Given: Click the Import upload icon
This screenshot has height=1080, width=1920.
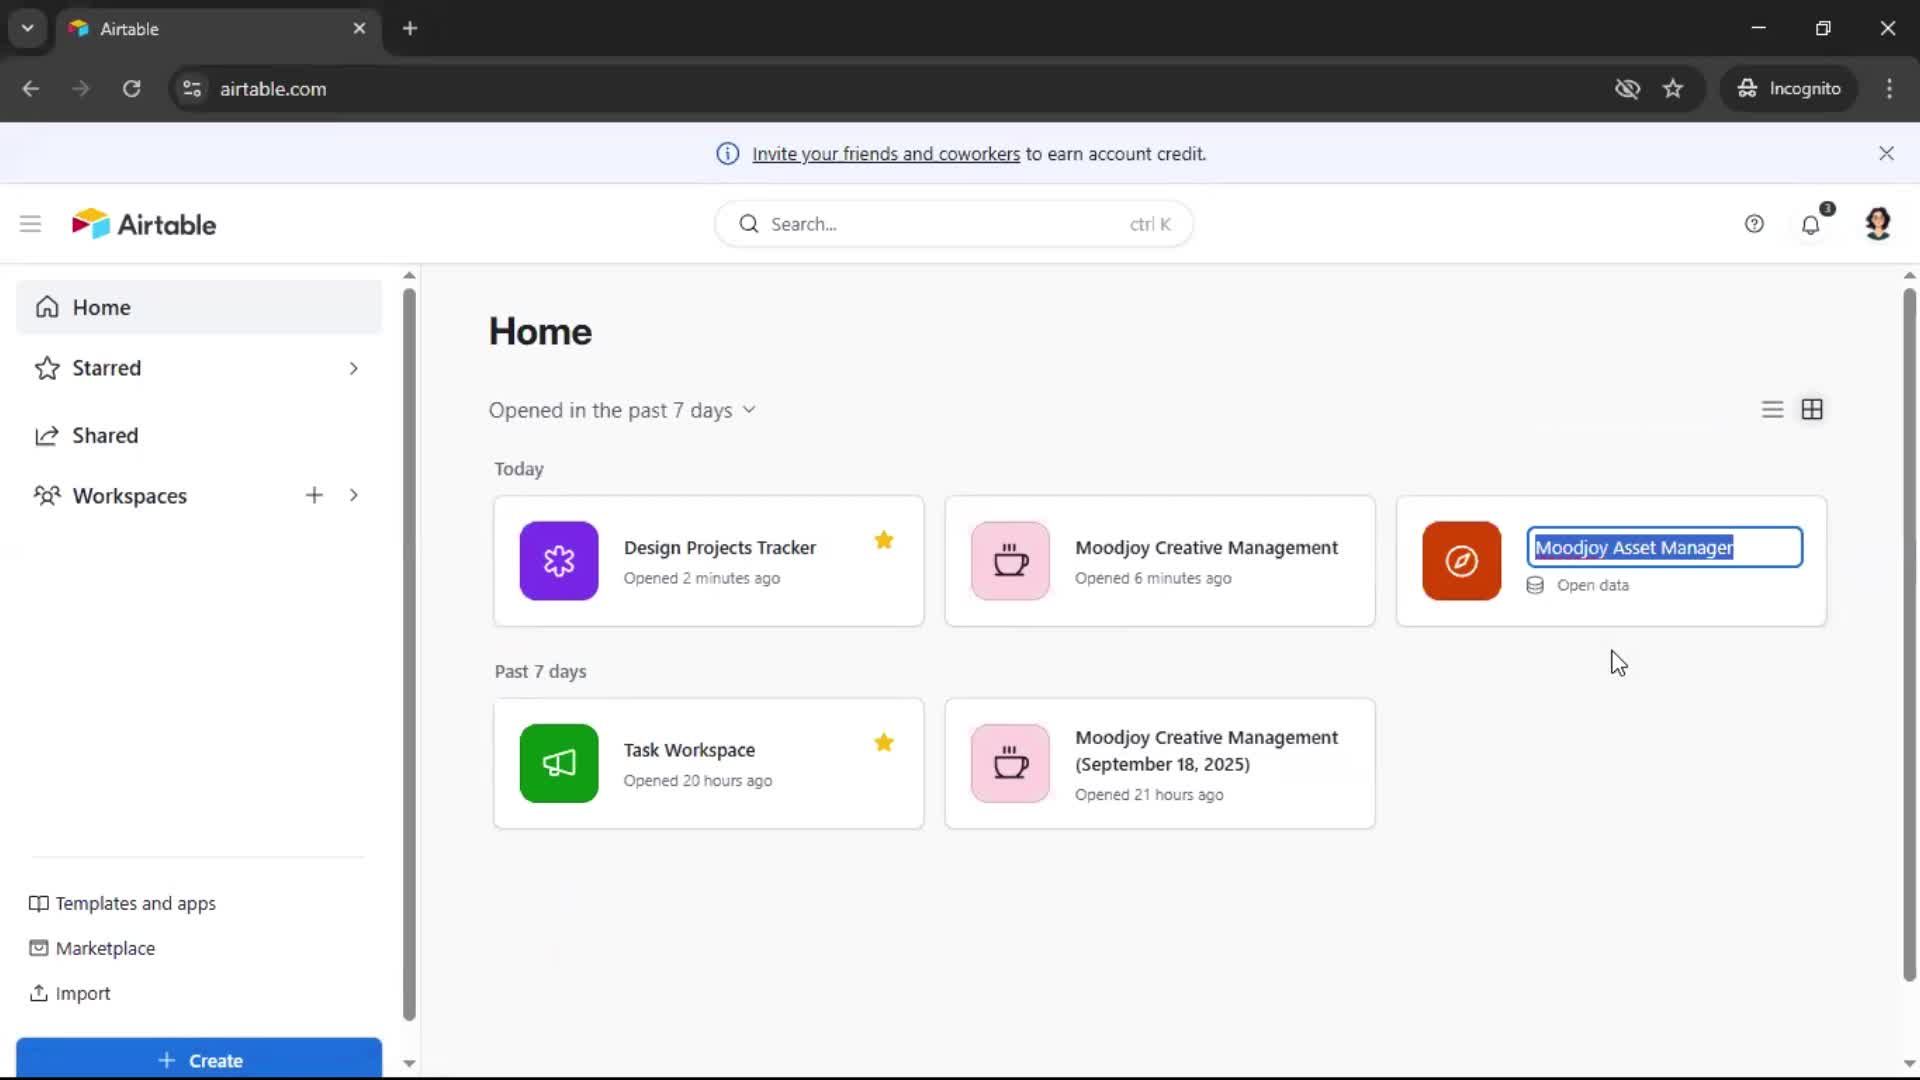Looking at the screenshot, I should (x=38, y=993).
